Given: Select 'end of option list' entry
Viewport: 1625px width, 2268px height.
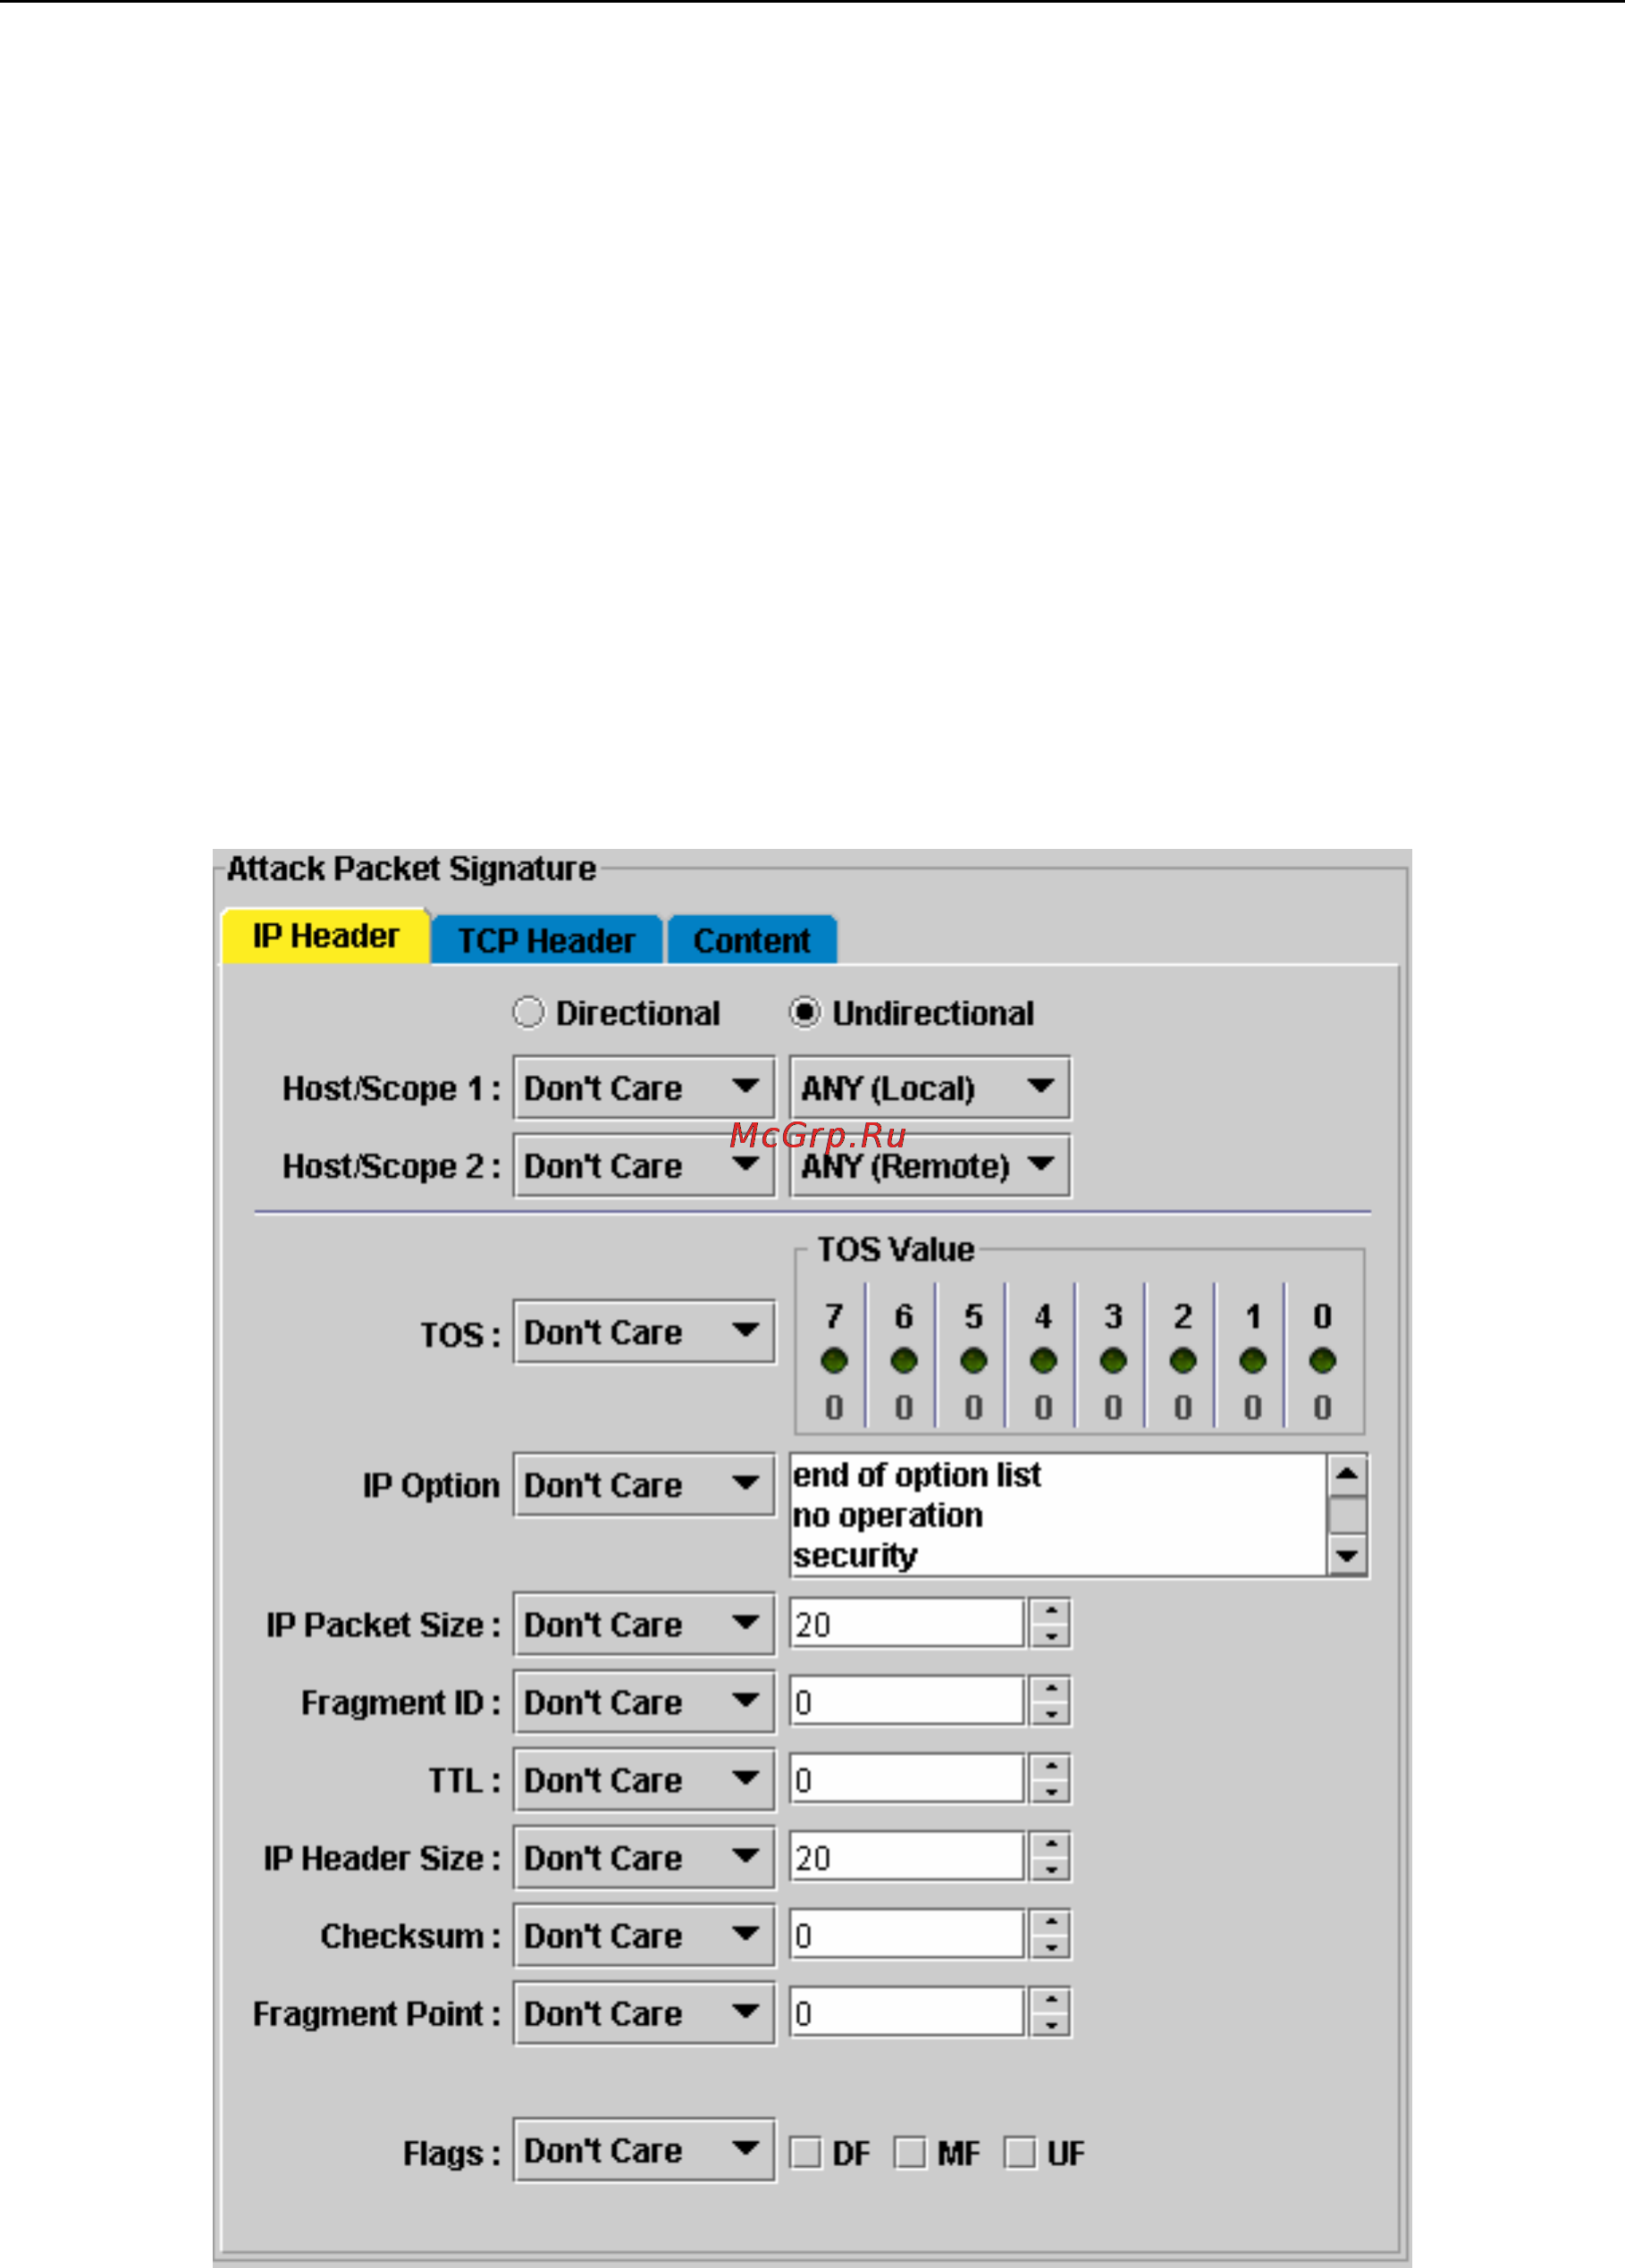Looking at the screenshot, I should tap(1059, 1475).
